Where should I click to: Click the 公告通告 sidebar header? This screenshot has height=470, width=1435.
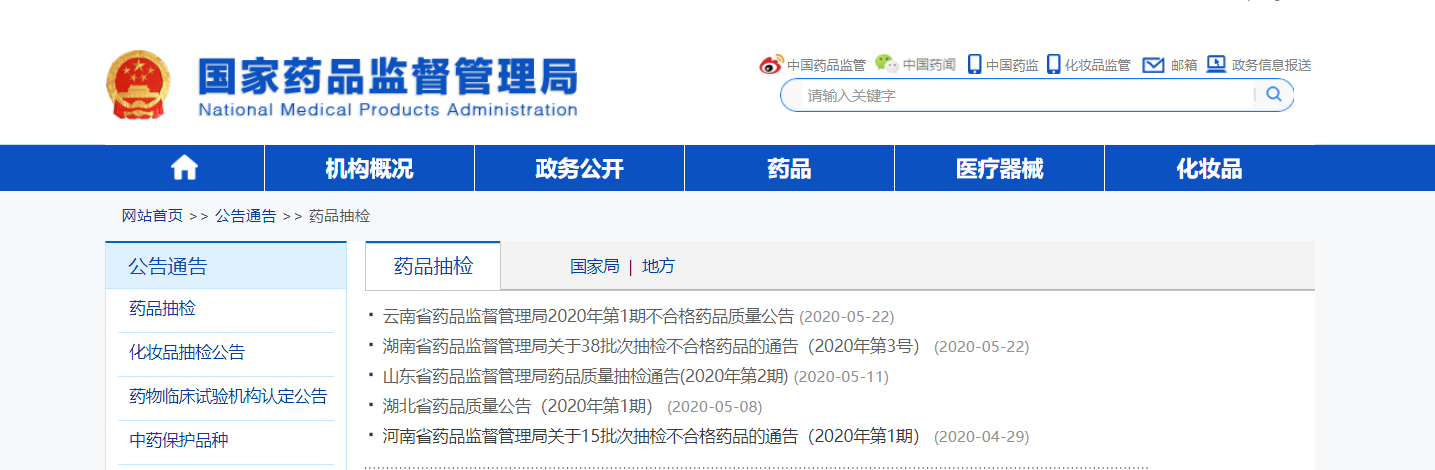(x=226, y=266)
